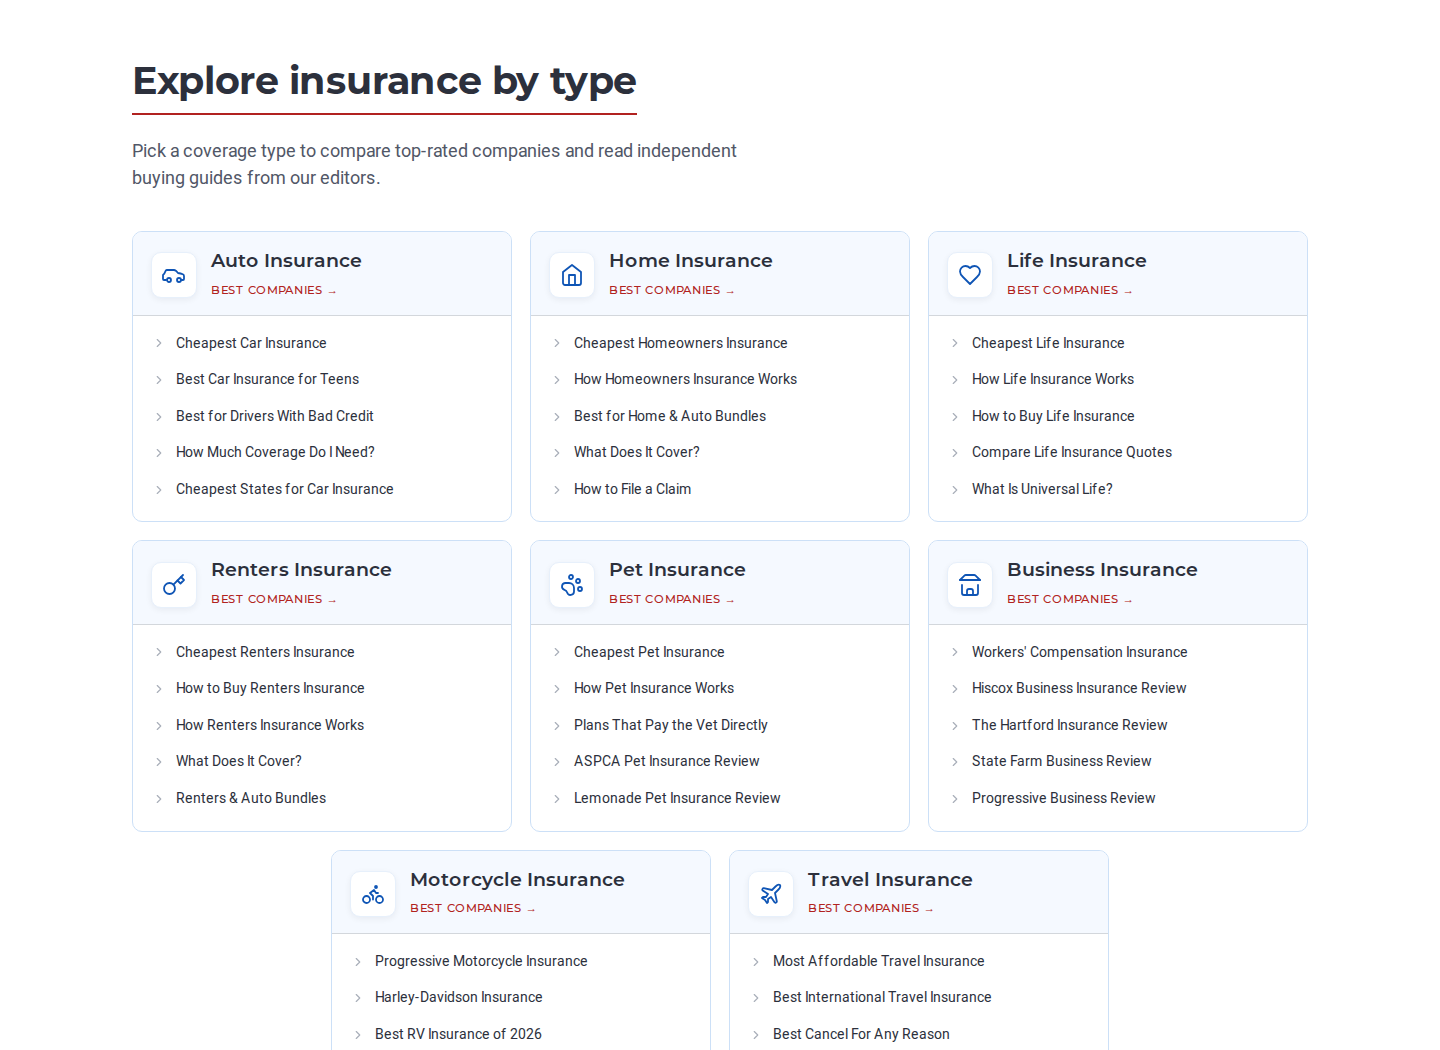Viewport: 1440px width, 1050px height.
Task: View Best Companies under Auto Insurance
Action: 274,290
